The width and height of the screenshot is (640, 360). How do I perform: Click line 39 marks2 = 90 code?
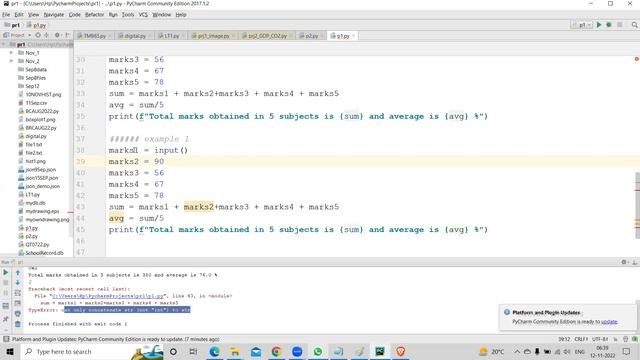[136, 162]
